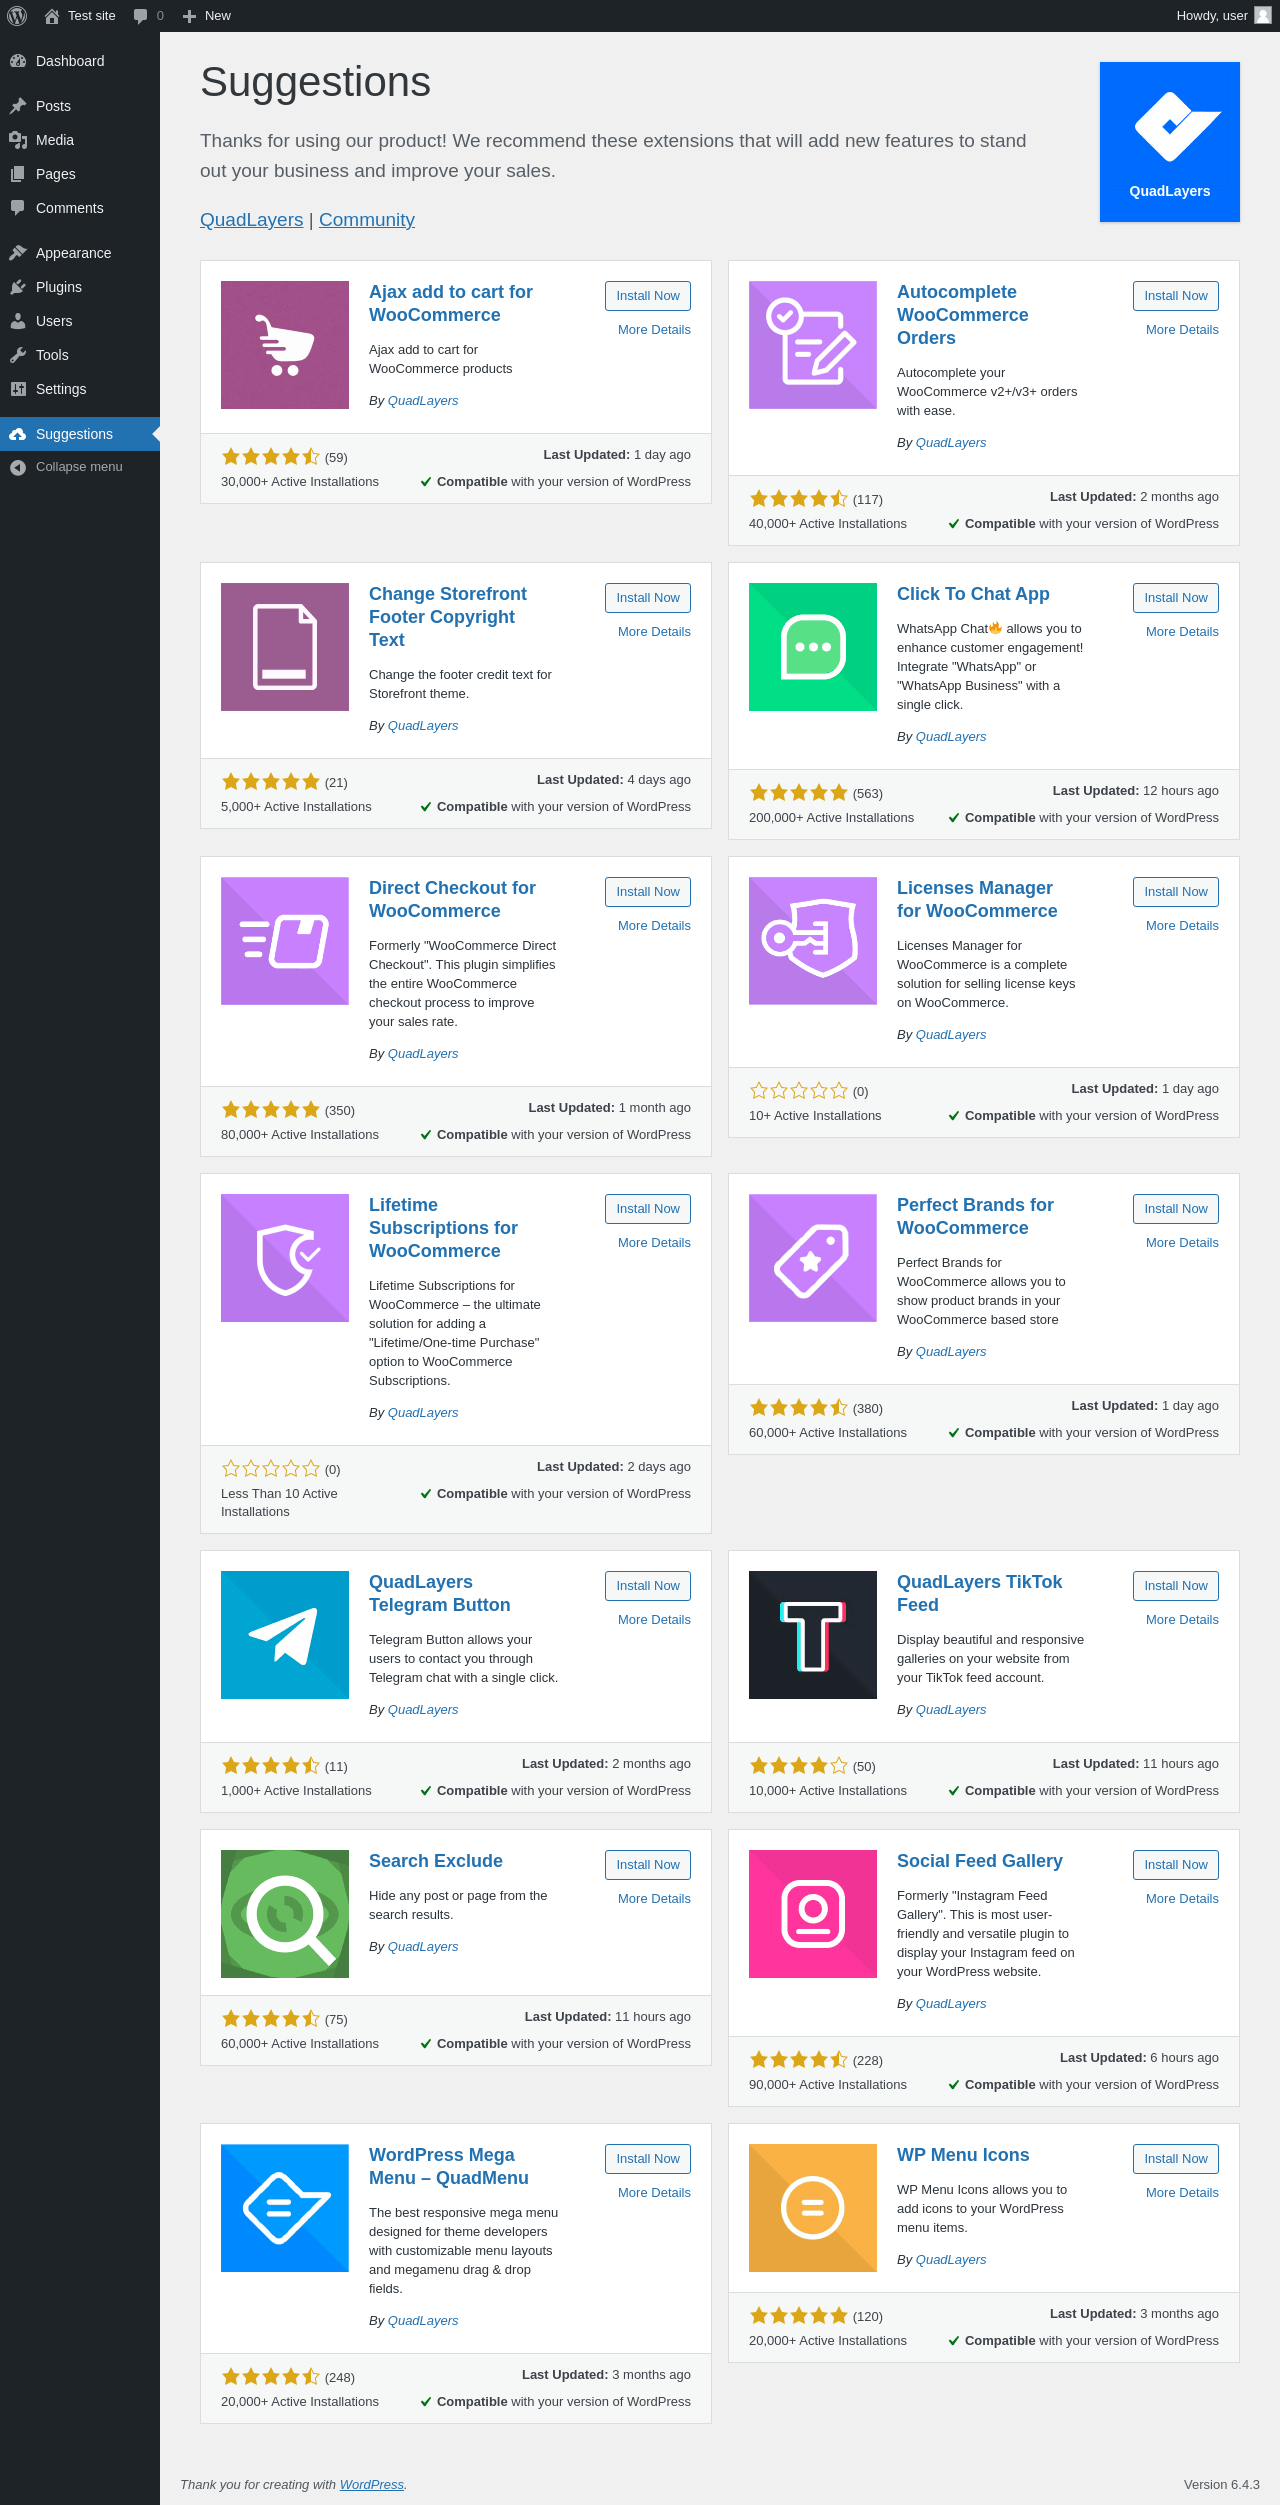Viewport: 1280px width, 2505px height.
Task: View More Details for Licenses Manager
Action: pos(1182,926)
